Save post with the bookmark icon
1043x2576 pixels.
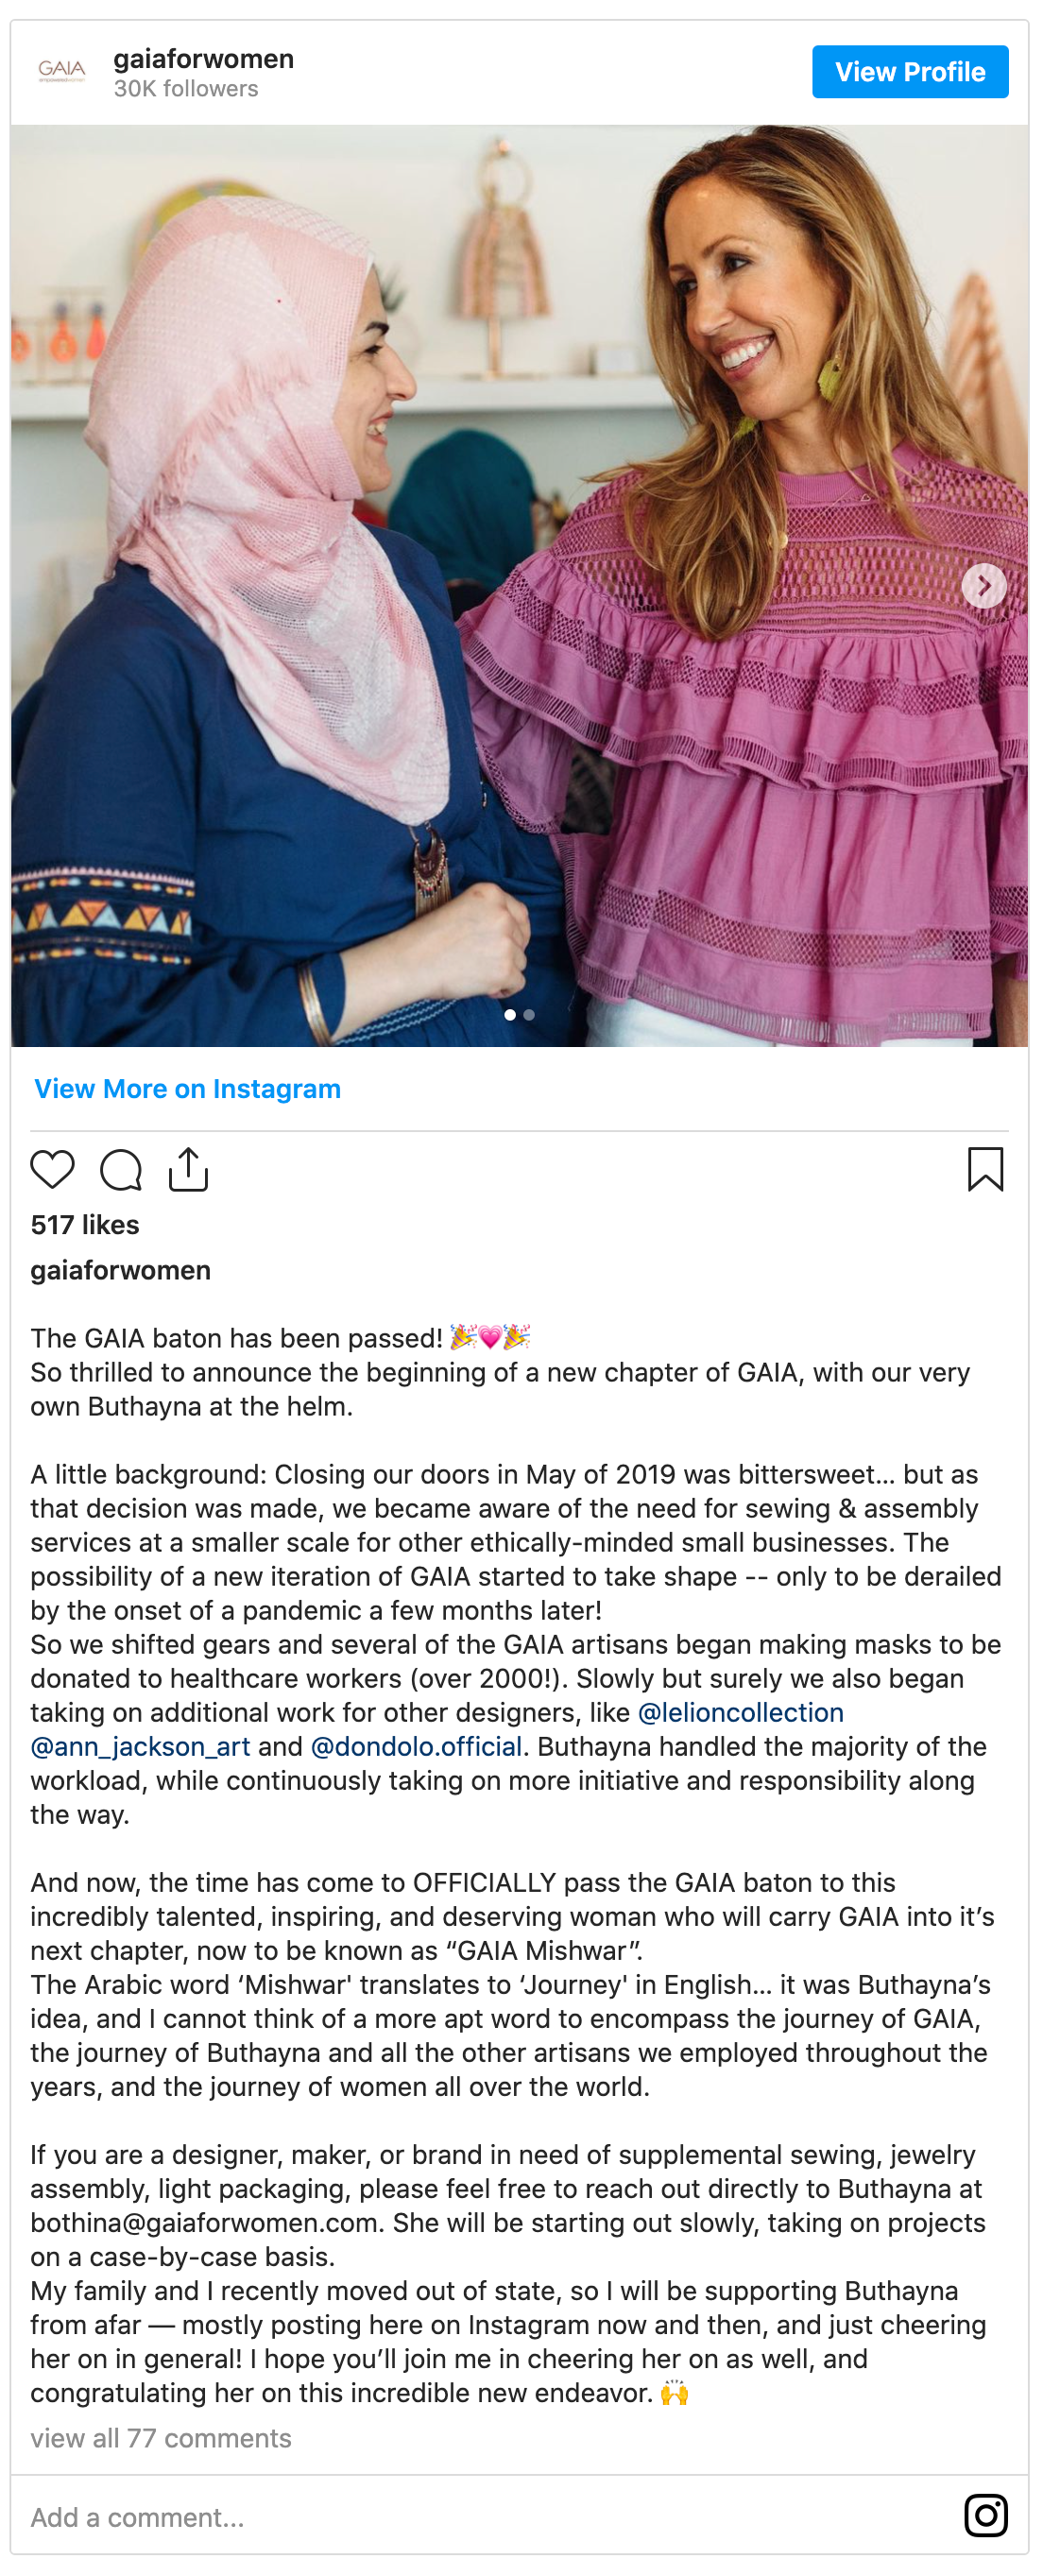[985, 1168]
